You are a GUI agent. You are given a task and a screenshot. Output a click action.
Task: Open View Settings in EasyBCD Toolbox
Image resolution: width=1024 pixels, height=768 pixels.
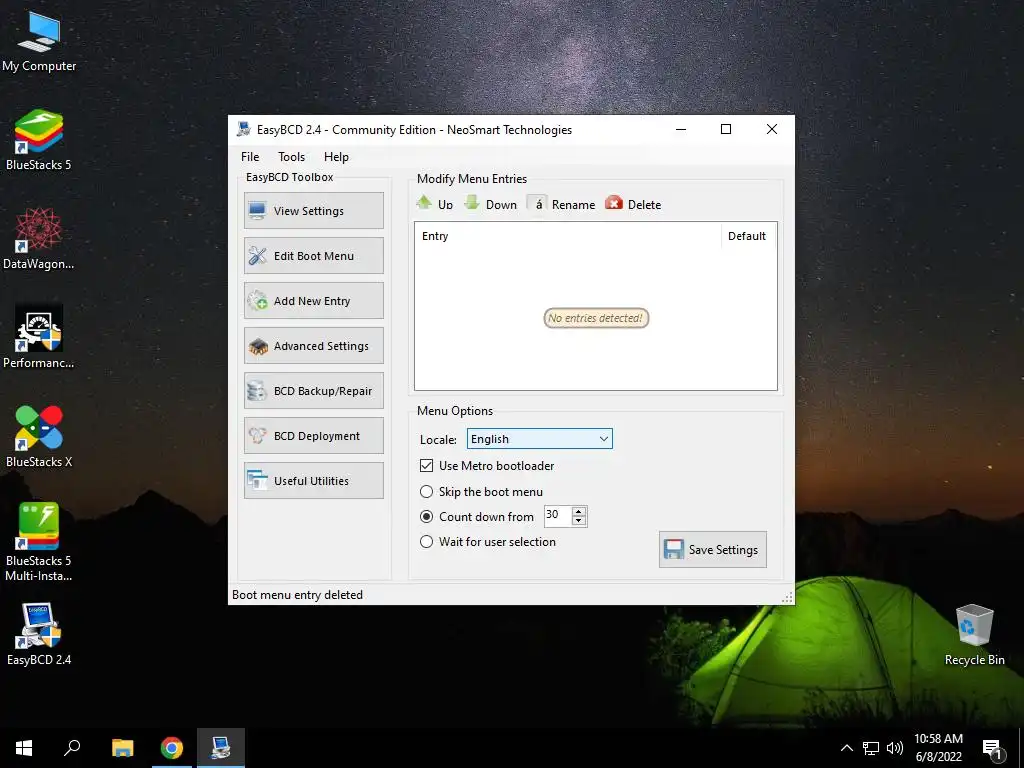(313, 210)
